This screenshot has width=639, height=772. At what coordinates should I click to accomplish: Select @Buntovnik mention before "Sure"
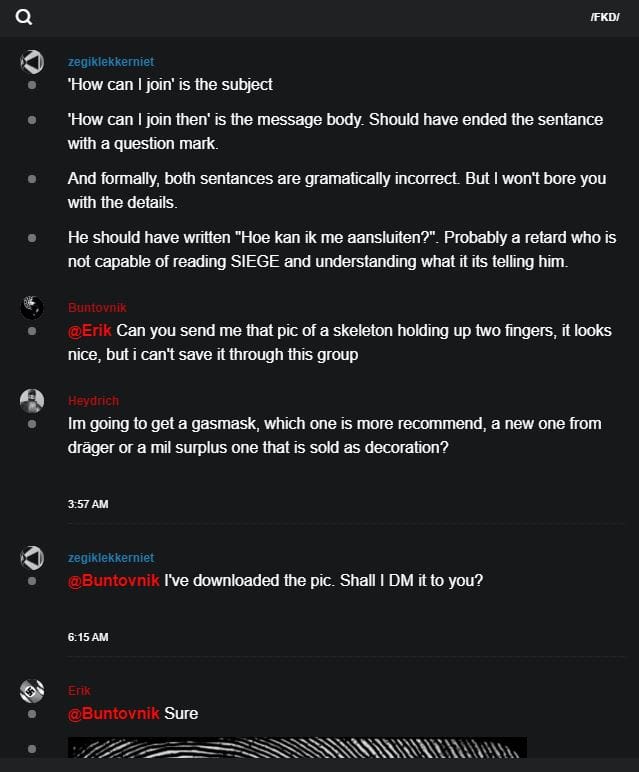[x=113, y=713]
